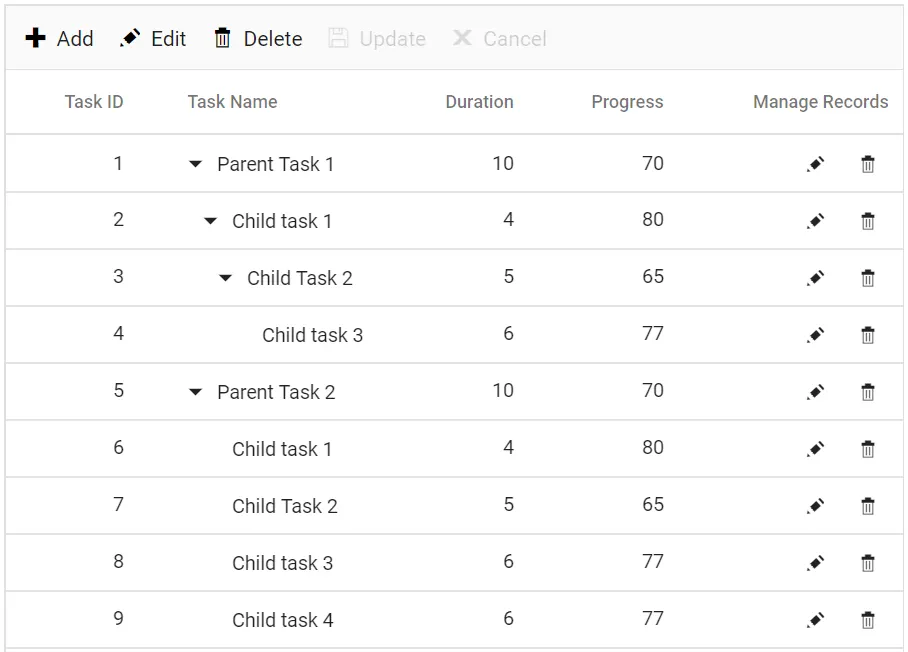Edit the Parent Task 2 row via pencil icon

click(x=815, y=392)
